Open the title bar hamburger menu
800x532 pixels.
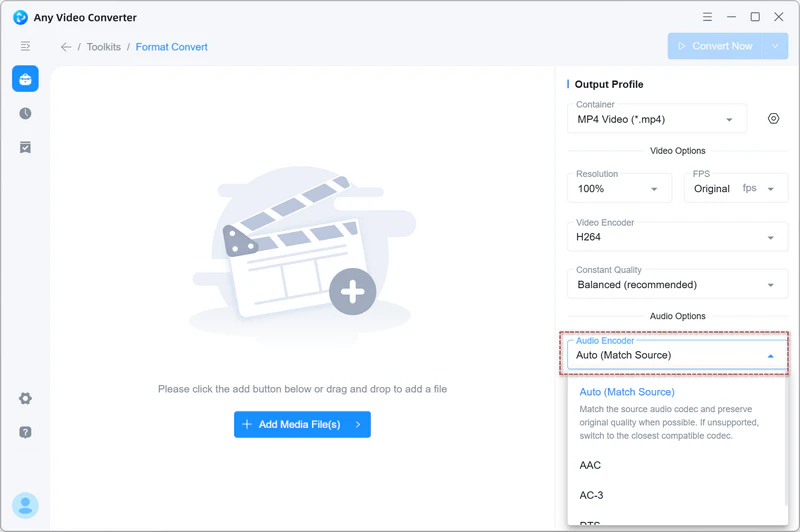click(x=707, y=17)
